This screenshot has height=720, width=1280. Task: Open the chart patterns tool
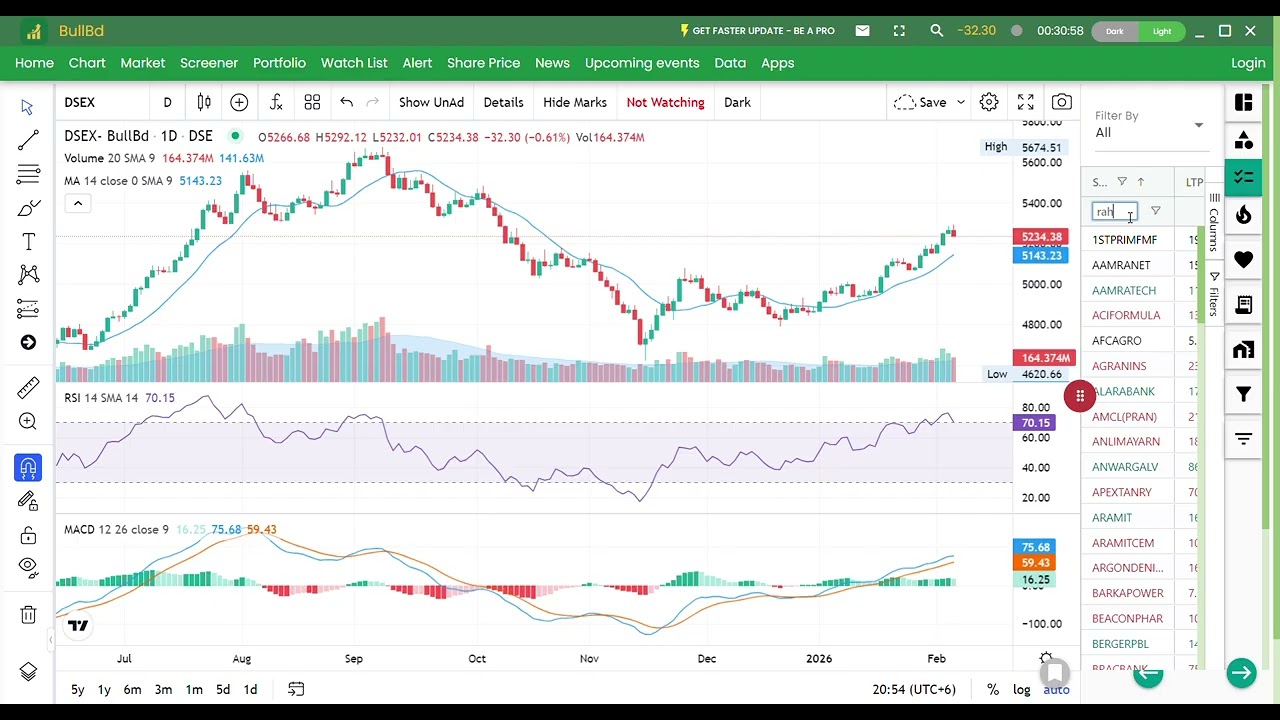tap(28, 275)
